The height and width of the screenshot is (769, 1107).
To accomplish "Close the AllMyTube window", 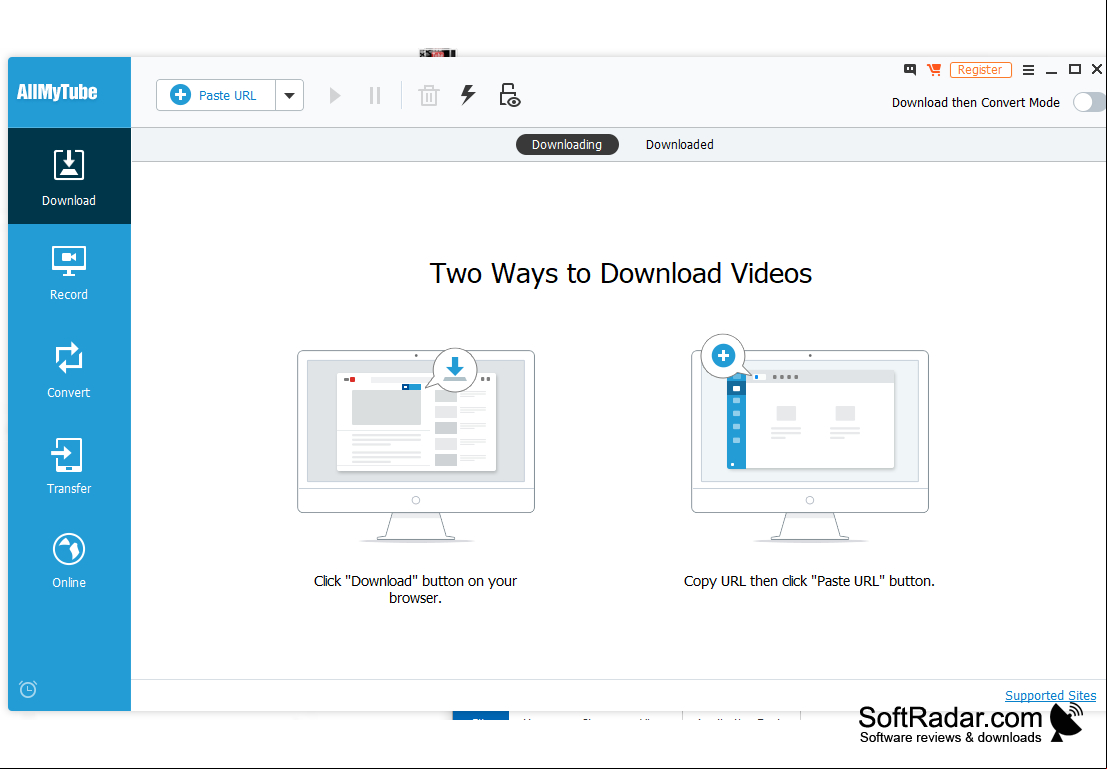I will click(x=1096, y=69).
